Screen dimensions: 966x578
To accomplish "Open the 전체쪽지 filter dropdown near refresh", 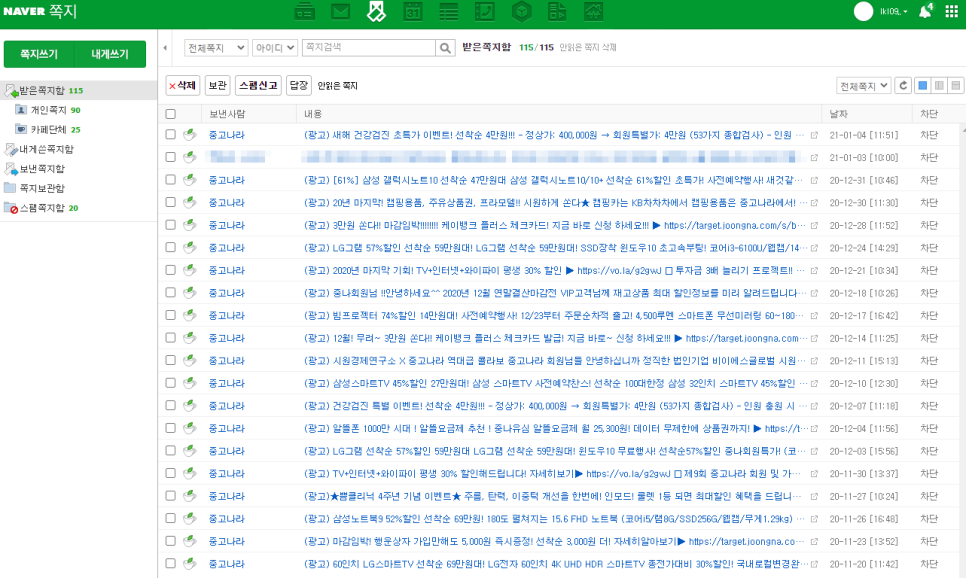I will click(x=864, y=86).
